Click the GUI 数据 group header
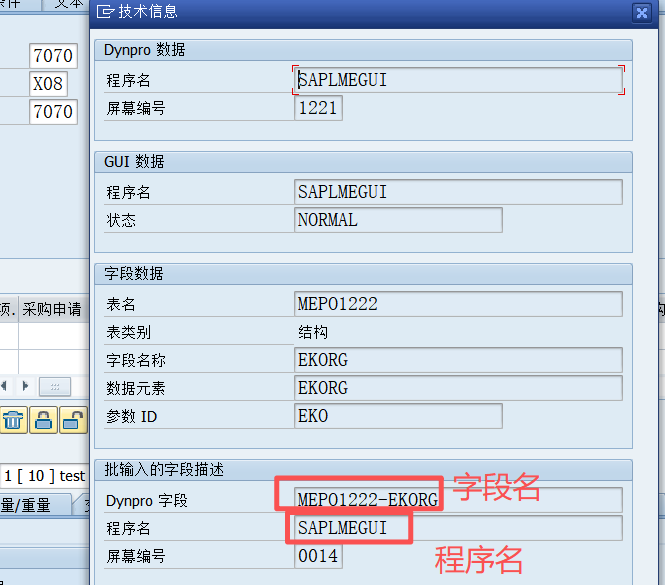 (363, 162)
